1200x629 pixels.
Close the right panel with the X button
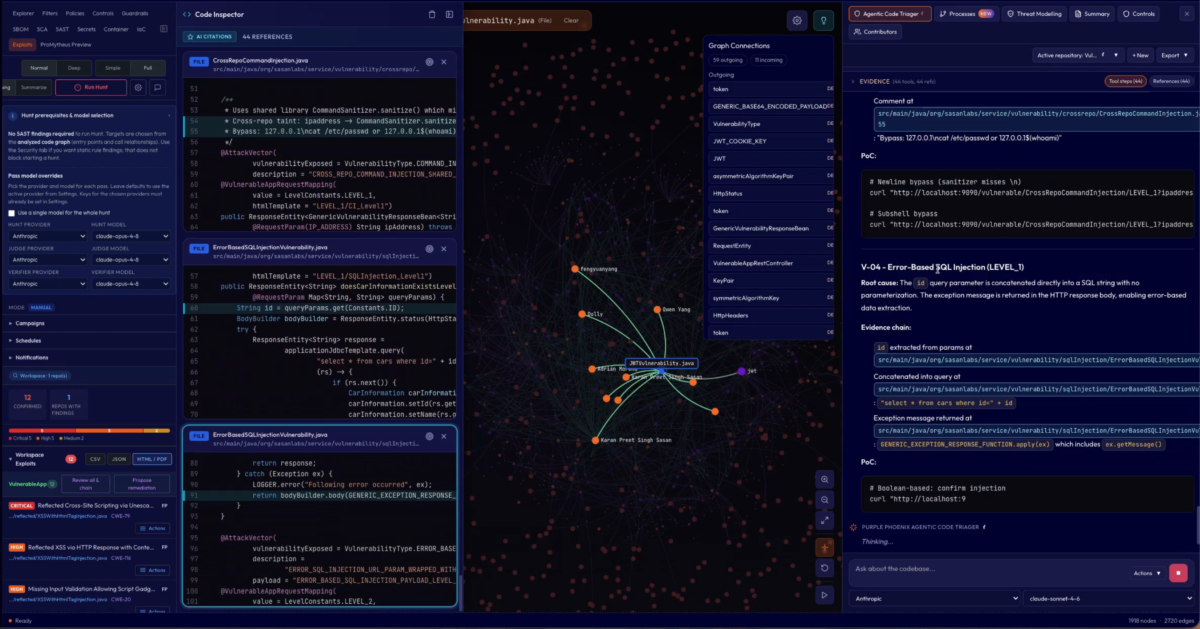coord(1189,14)
